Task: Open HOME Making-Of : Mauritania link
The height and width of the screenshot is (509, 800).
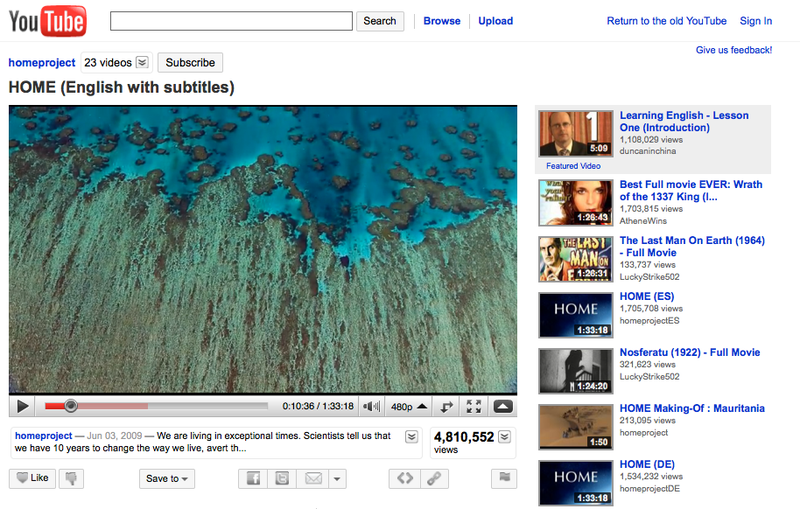Action: pyautogui.click(x=692, y=409)
